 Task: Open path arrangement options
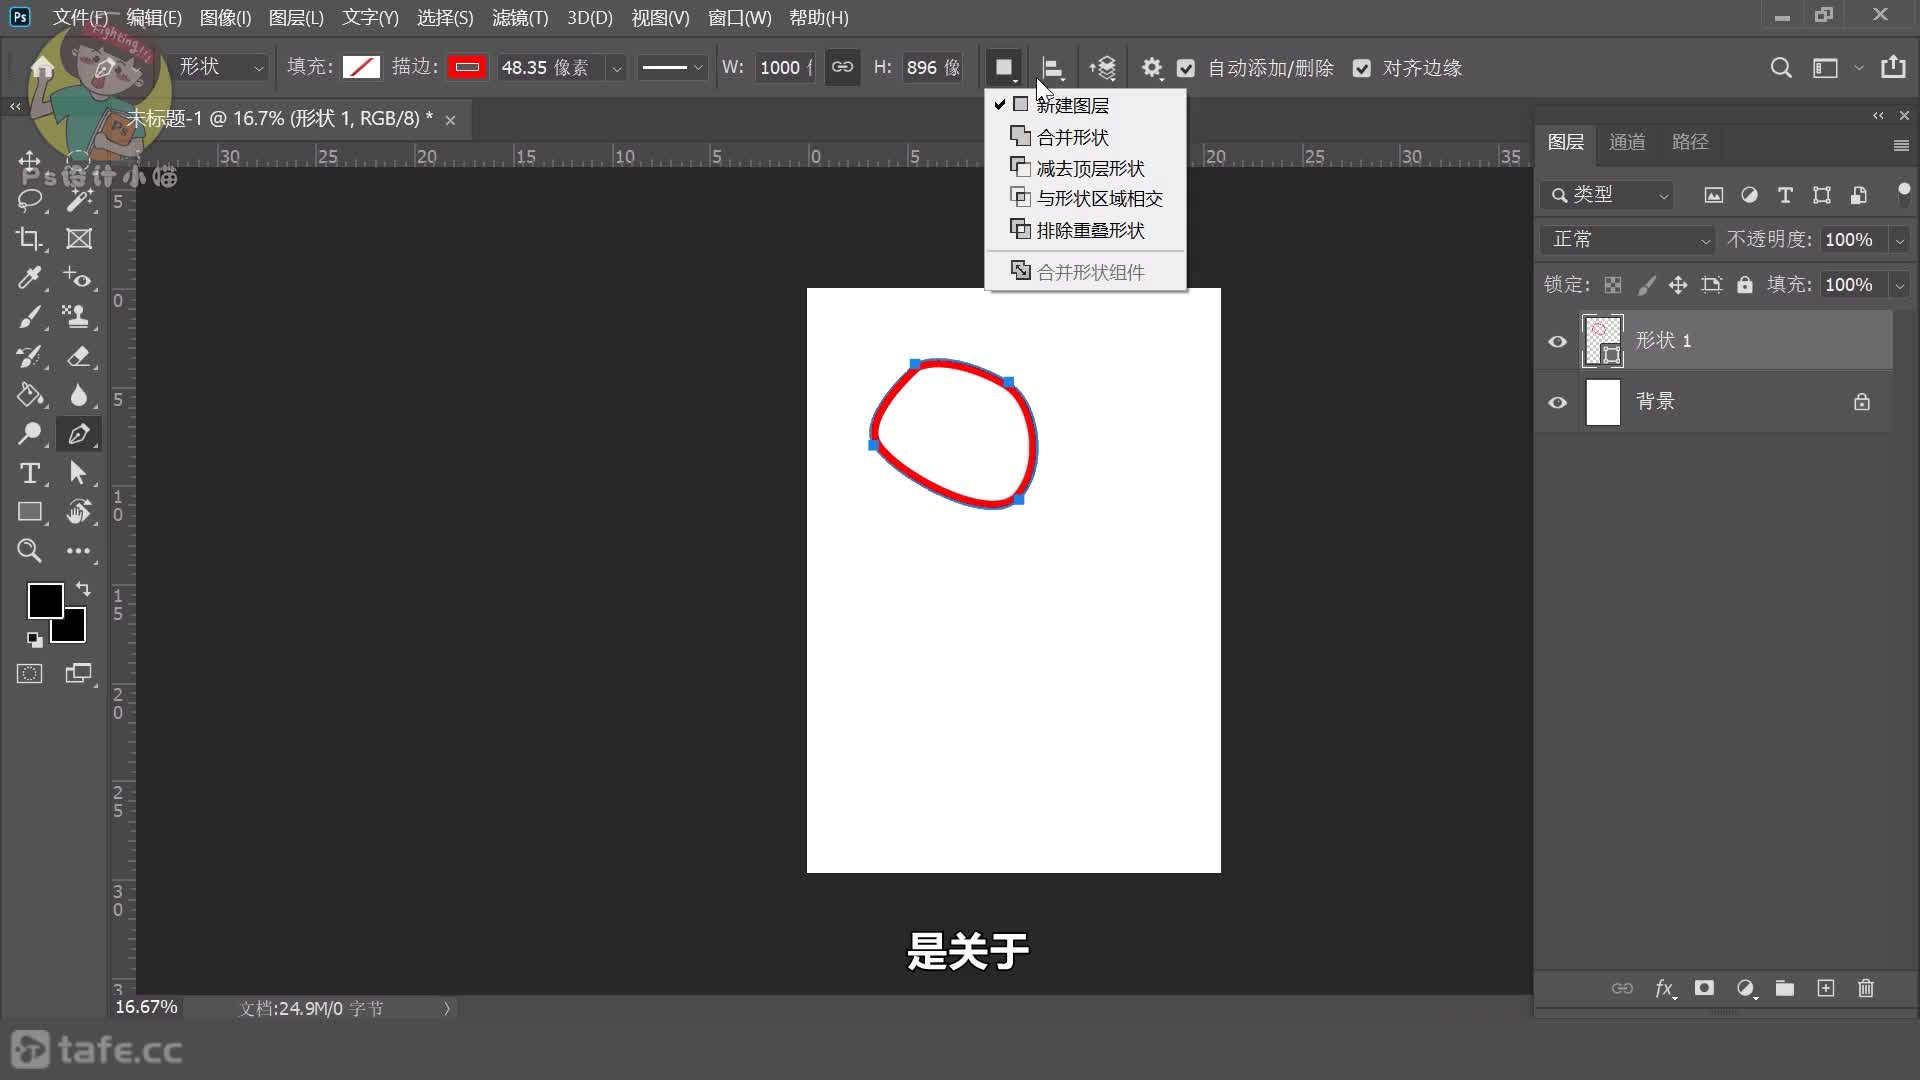(1103, 68)
